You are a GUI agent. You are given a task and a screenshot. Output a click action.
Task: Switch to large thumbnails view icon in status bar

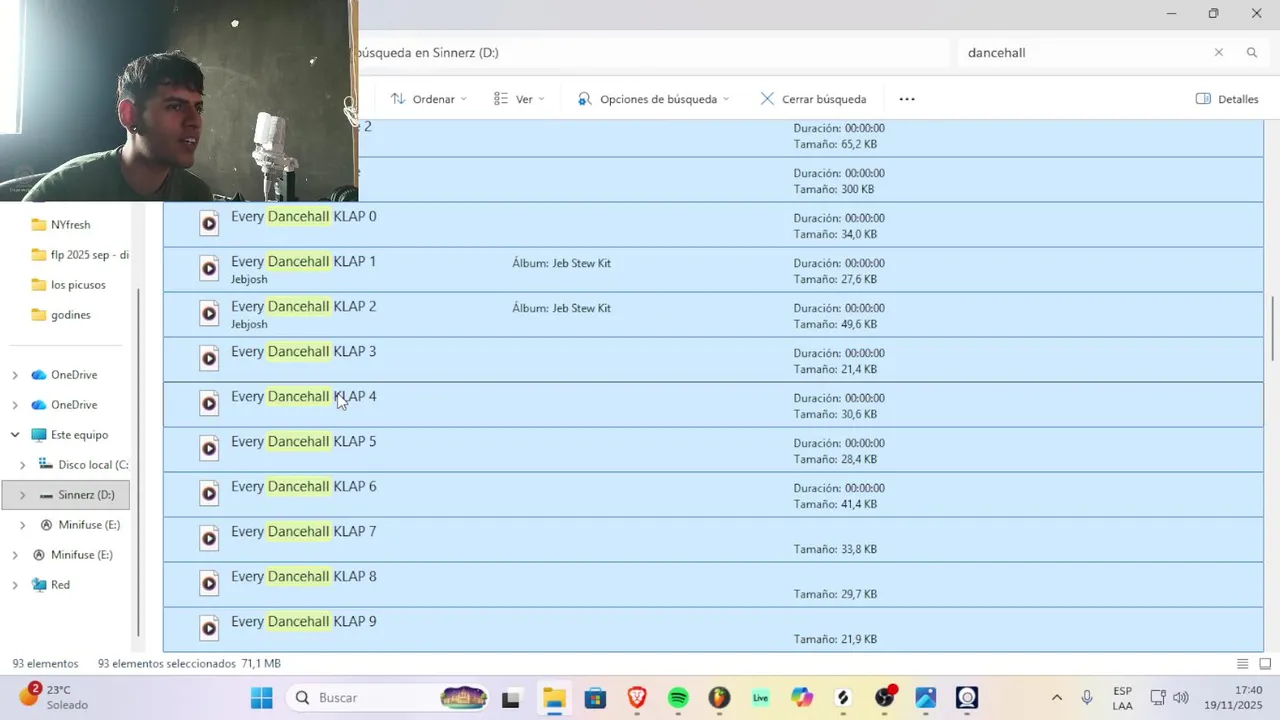pos(1265,664)
